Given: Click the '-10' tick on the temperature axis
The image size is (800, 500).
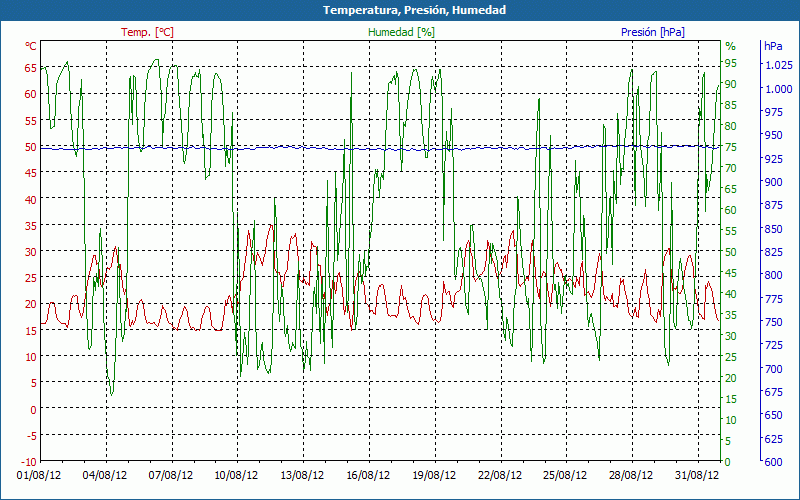Looking at the screenshot, I should pos(29,462).
